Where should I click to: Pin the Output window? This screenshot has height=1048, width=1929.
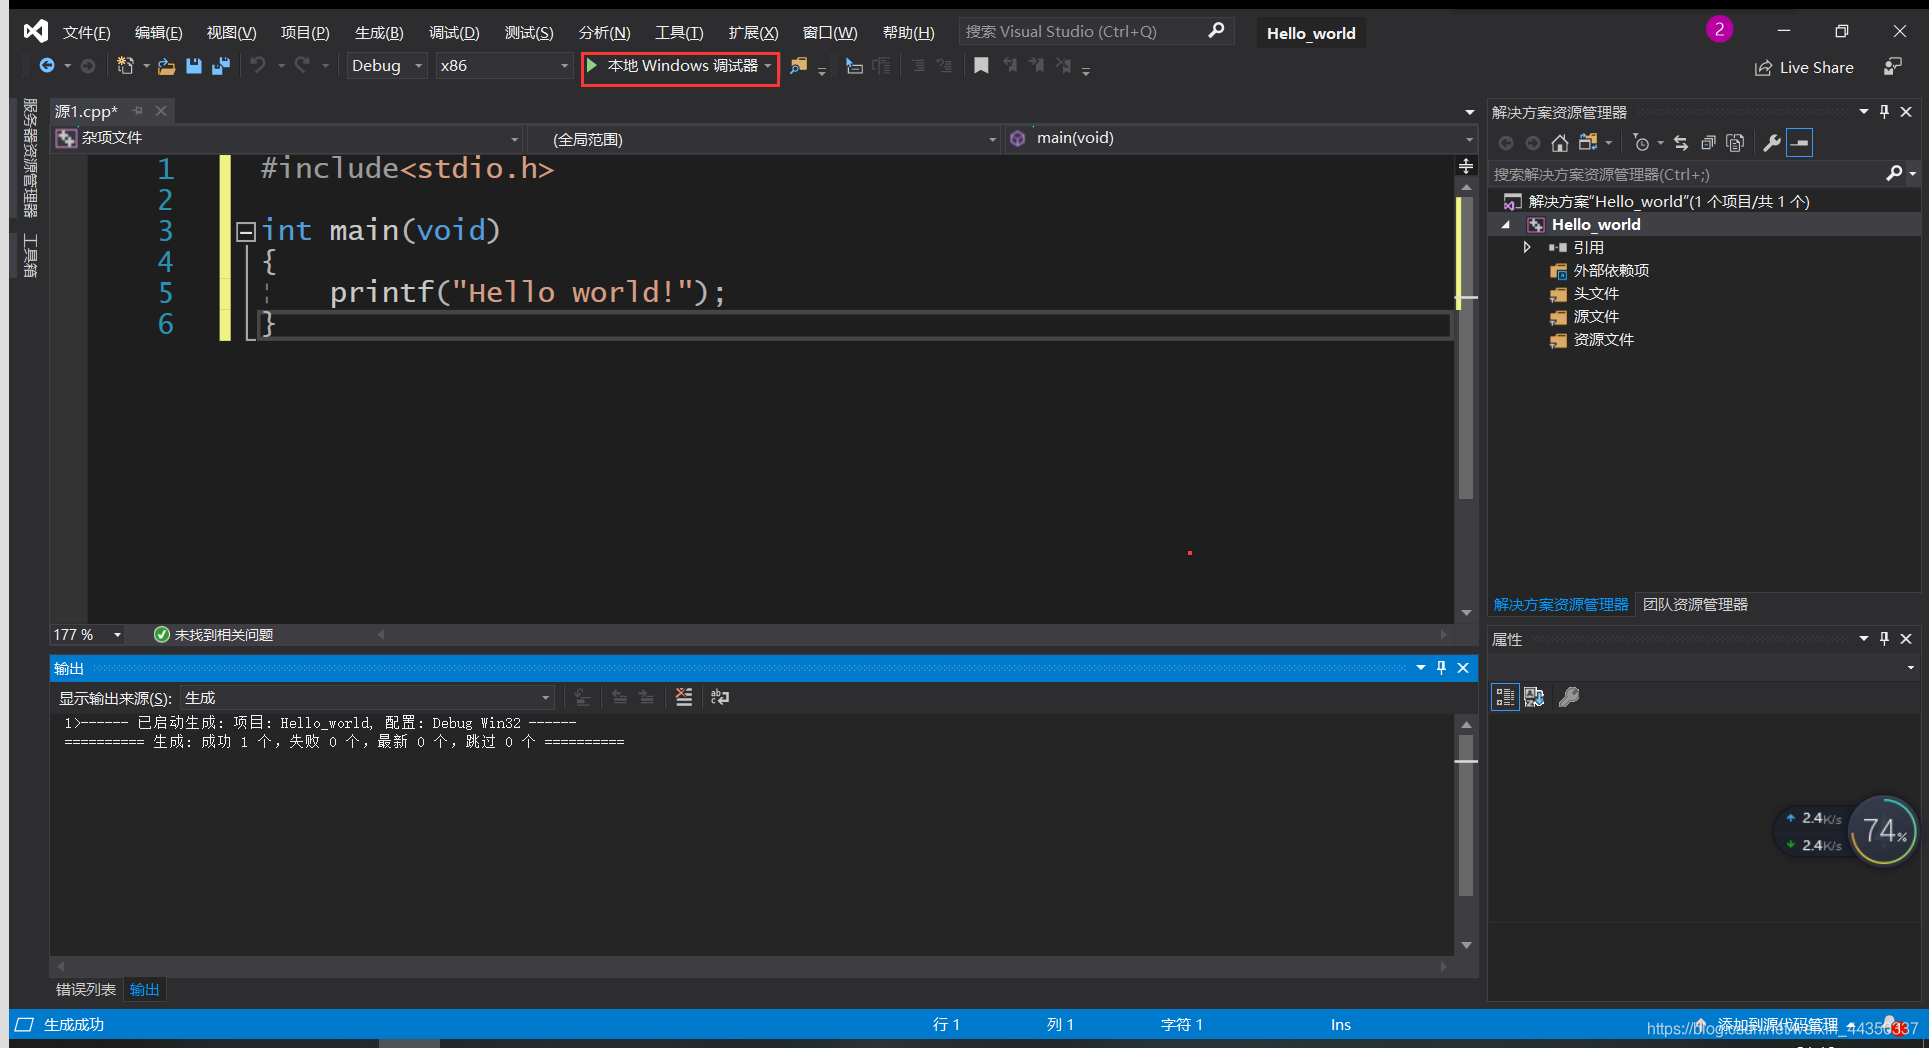pos(1441,668)
